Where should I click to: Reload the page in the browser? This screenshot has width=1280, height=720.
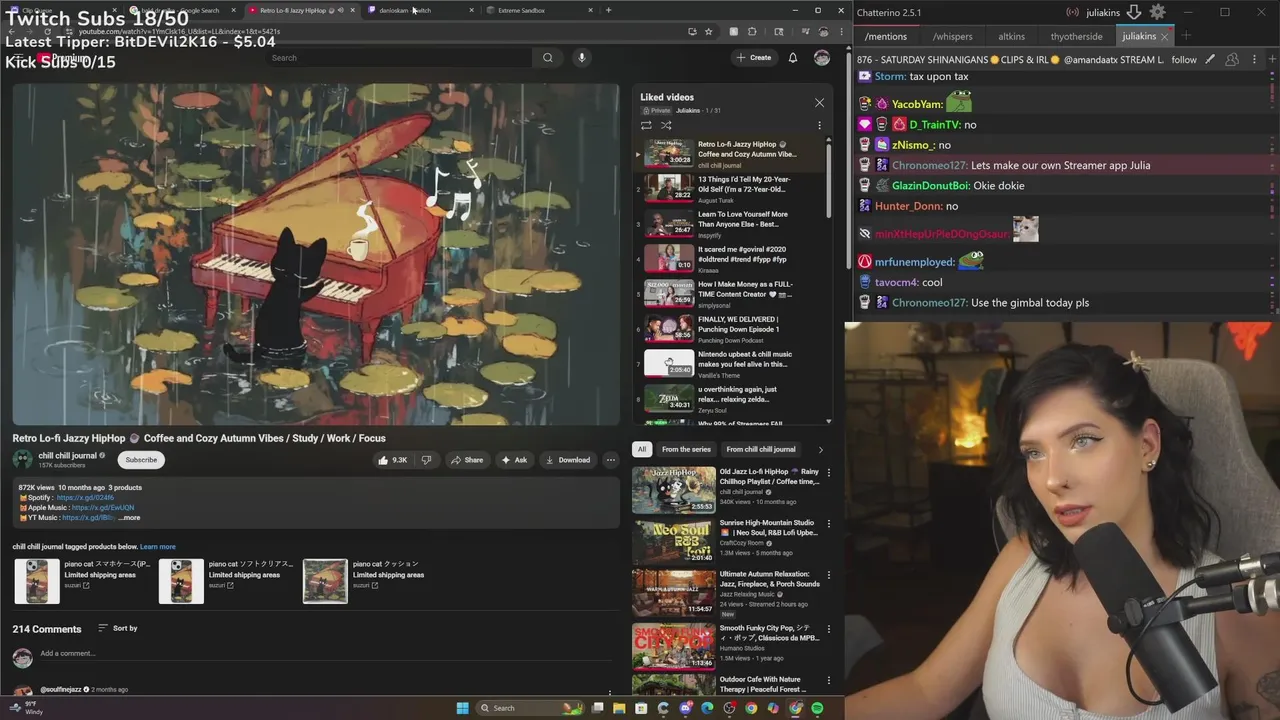click(x=48, y=31)
